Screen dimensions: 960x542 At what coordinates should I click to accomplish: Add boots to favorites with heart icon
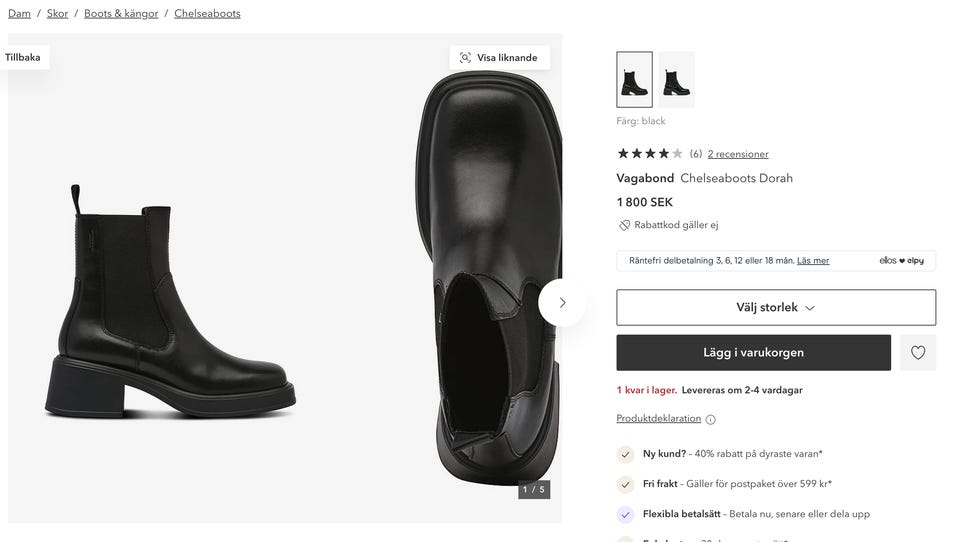pyautogui.click(x=917, y=353)
